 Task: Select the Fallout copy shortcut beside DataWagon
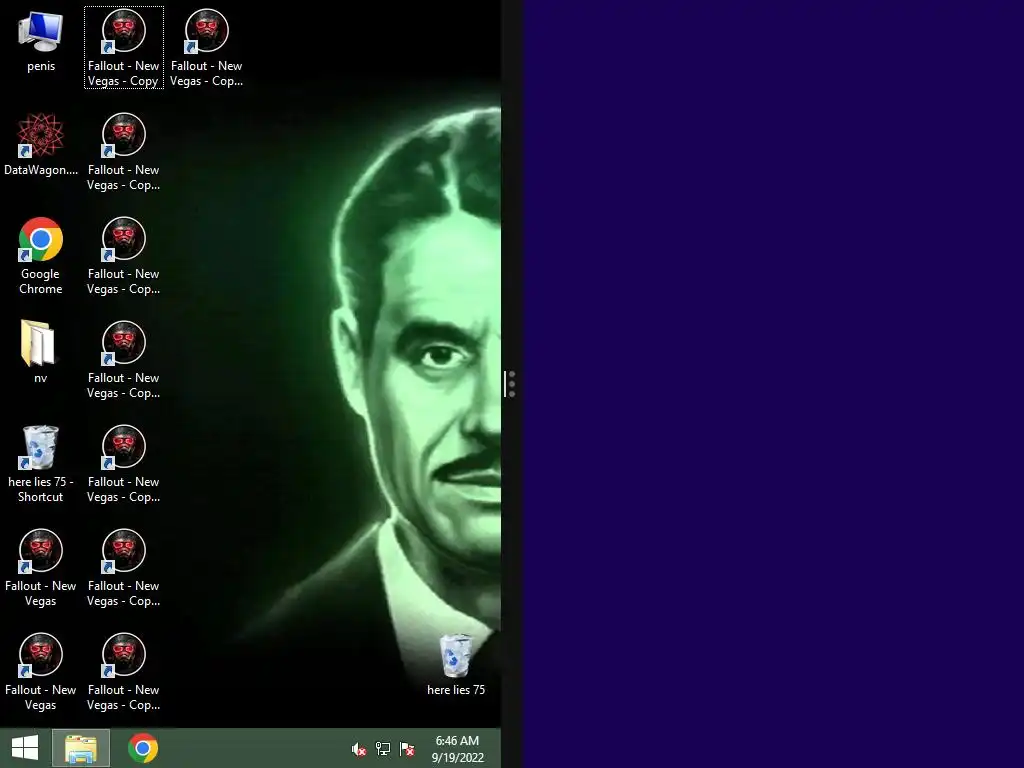(123, 152)
